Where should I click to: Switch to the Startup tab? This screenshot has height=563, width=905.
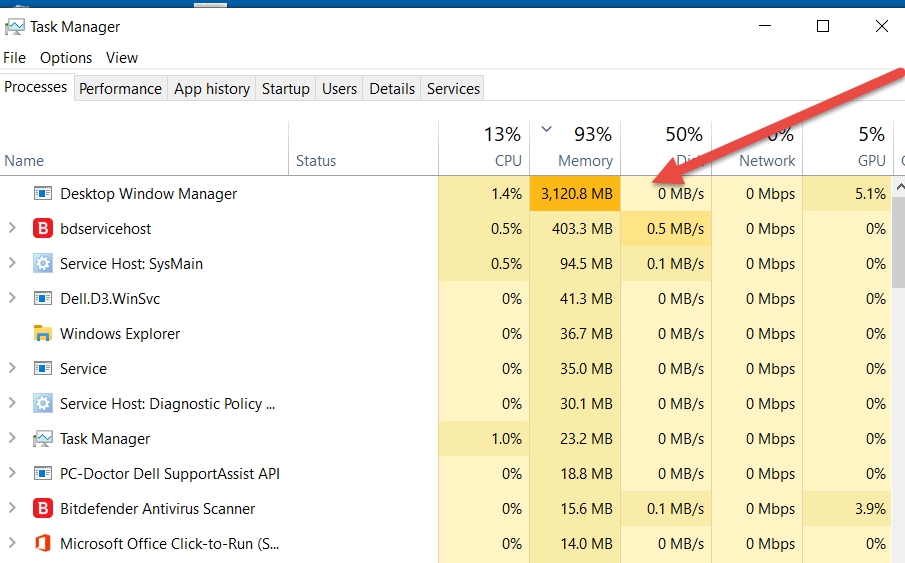point(286,88)
